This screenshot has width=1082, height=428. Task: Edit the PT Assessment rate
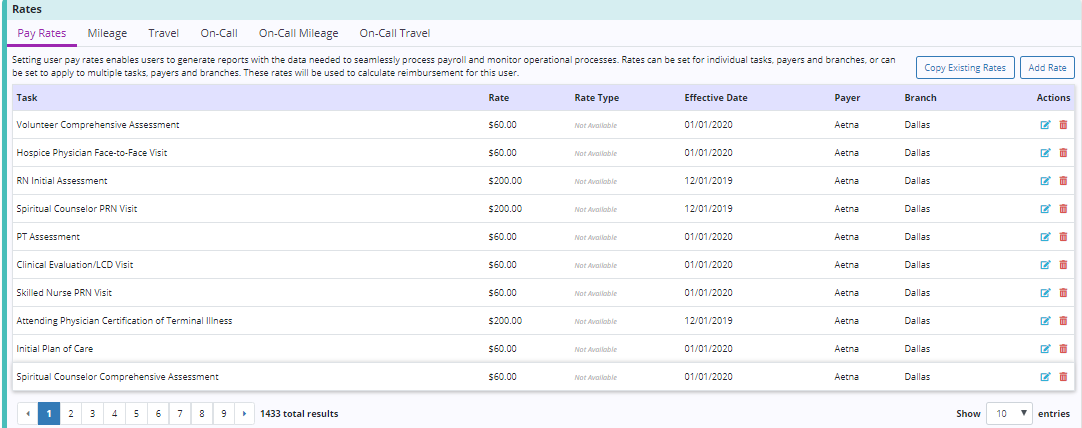point(1046,237)
